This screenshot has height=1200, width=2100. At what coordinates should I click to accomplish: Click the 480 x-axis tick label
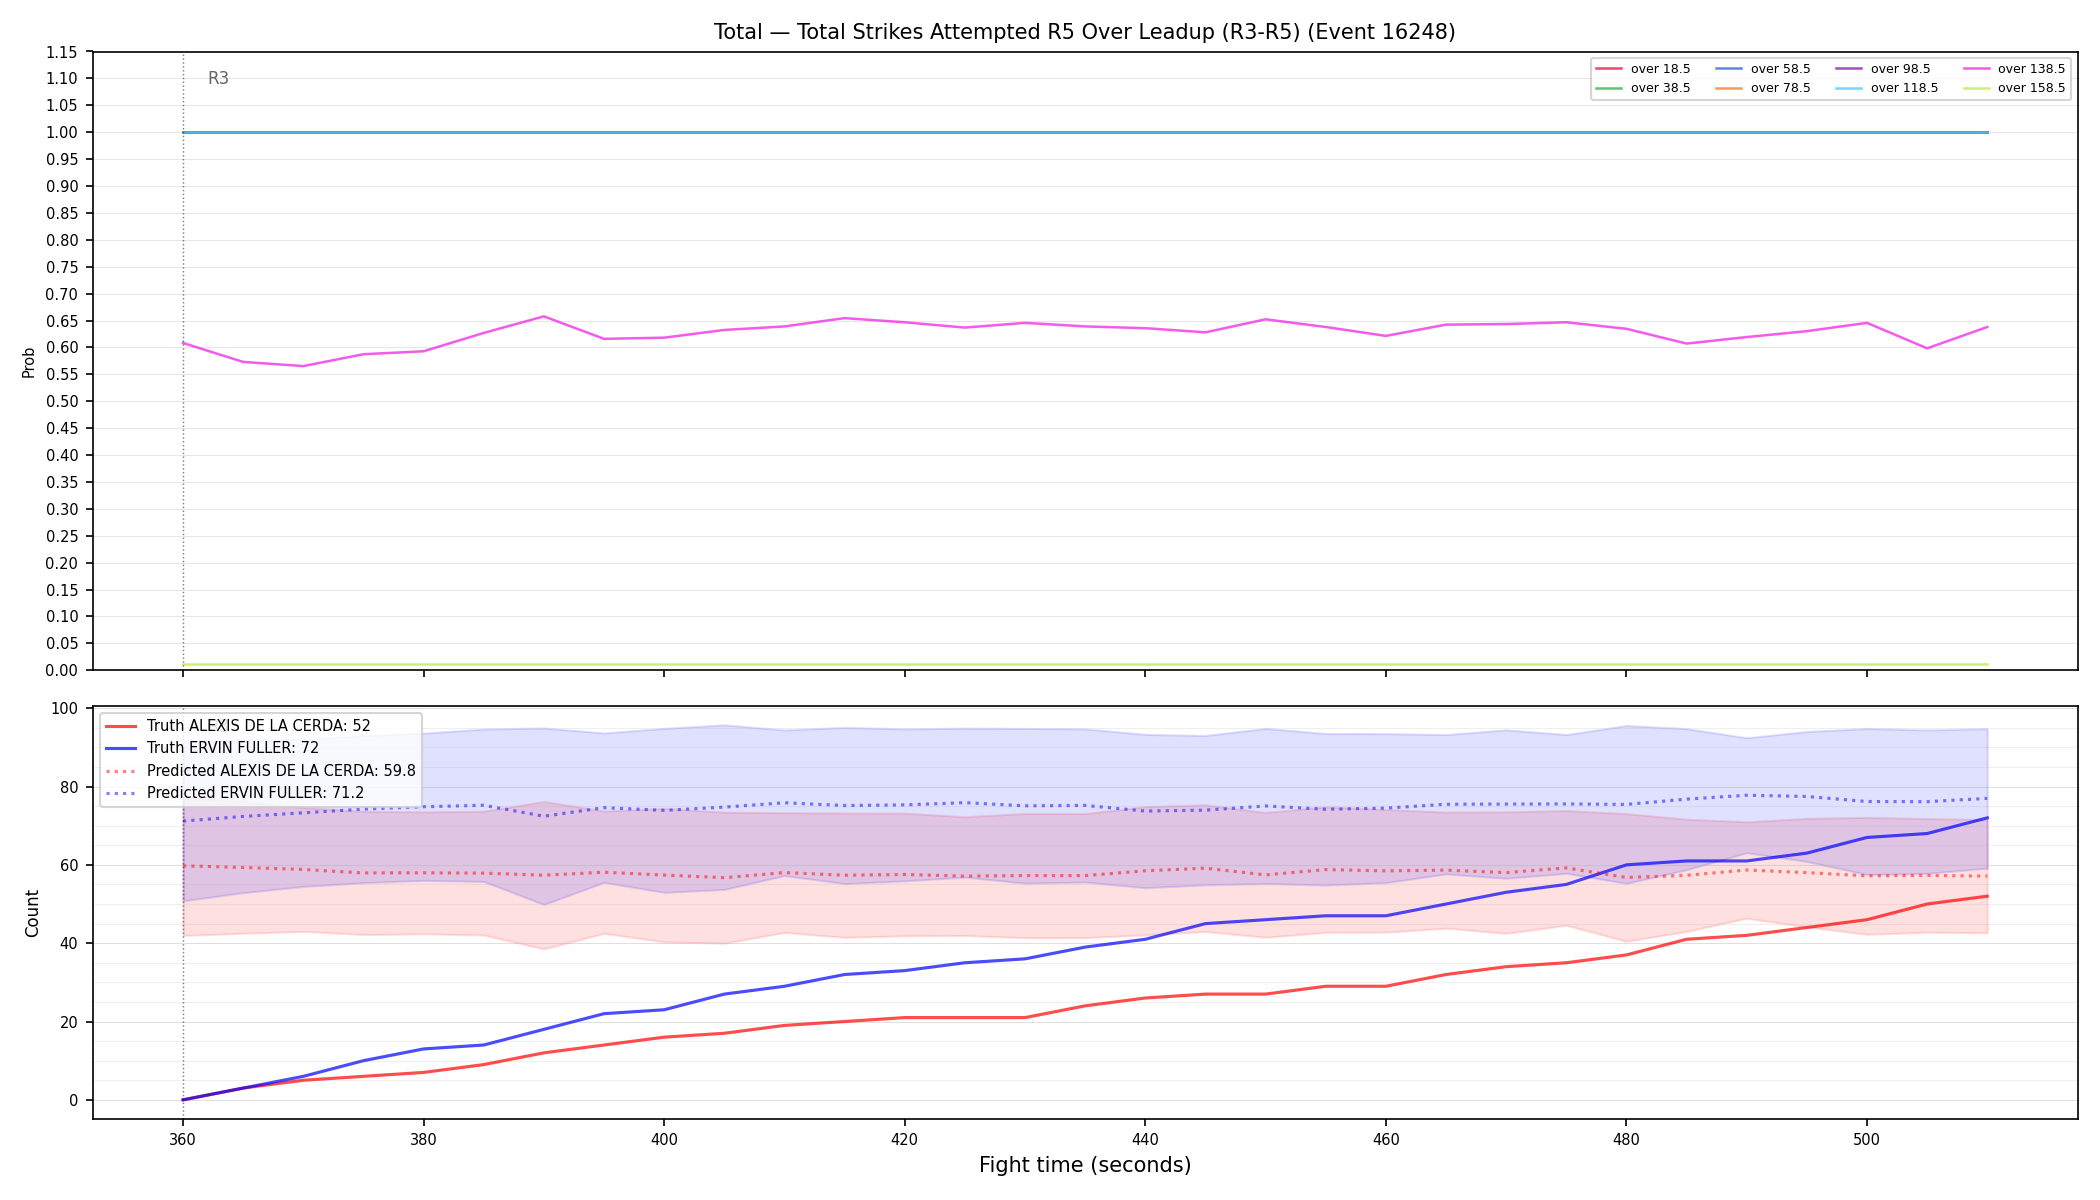click(1626, 1139)
